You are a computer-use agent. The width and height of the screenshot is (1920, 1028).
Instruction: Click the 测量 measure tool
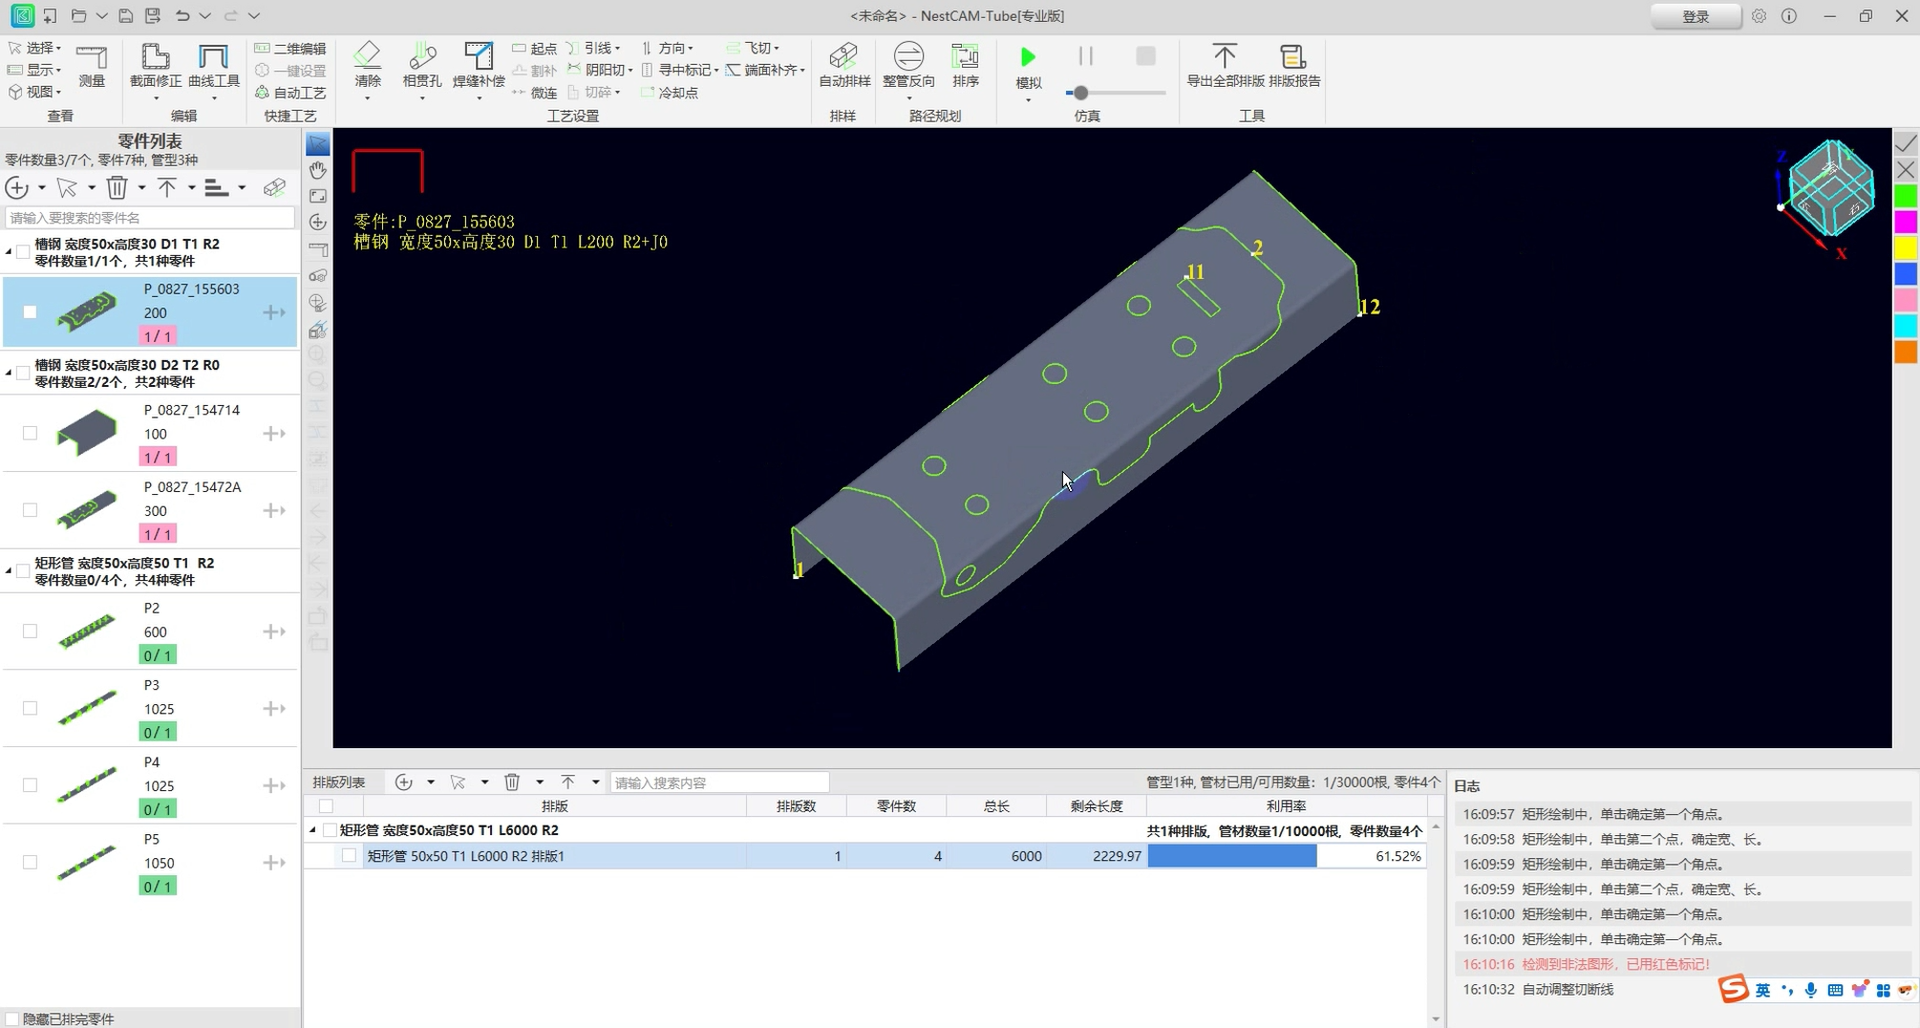[x=92, y=66]
